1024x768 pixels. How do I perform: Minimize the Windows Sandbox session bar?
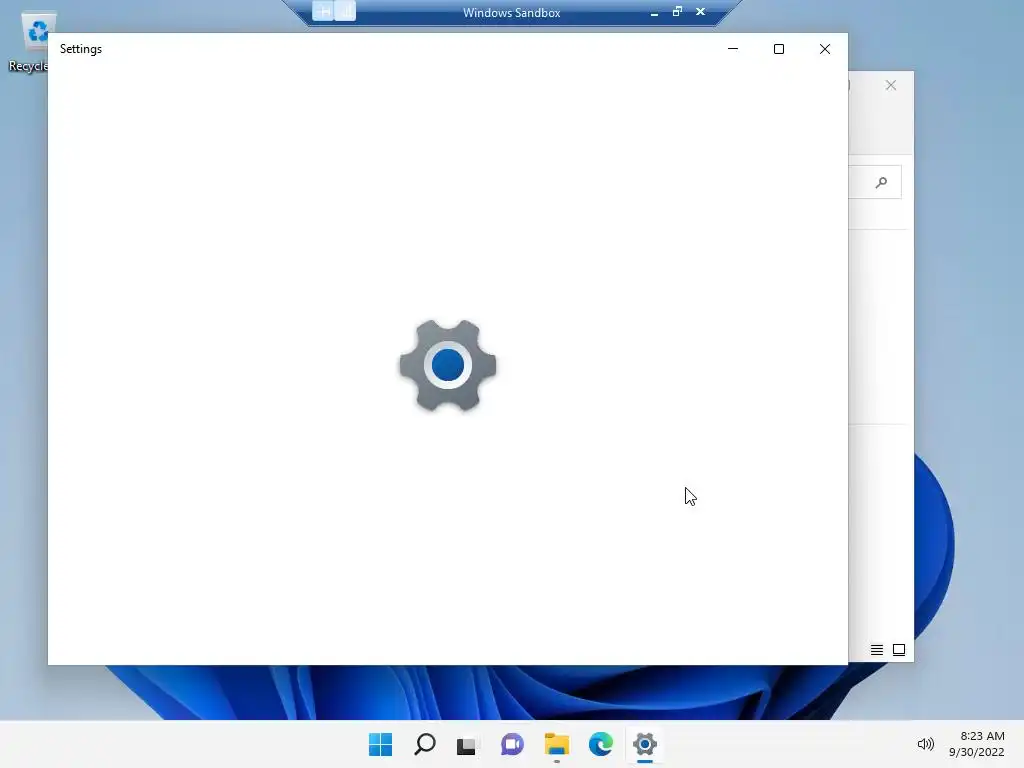(654, 12)
